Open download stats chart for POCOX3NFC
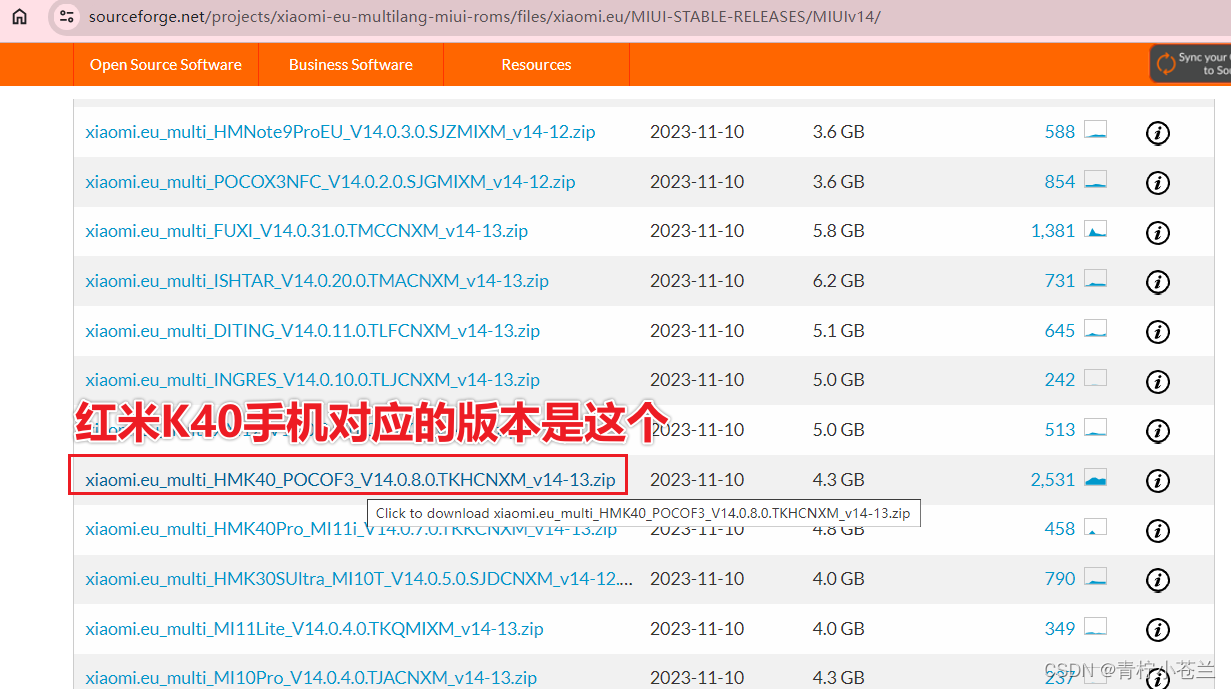Viewport: 1231px width, 689px height. click(1096, 180)
